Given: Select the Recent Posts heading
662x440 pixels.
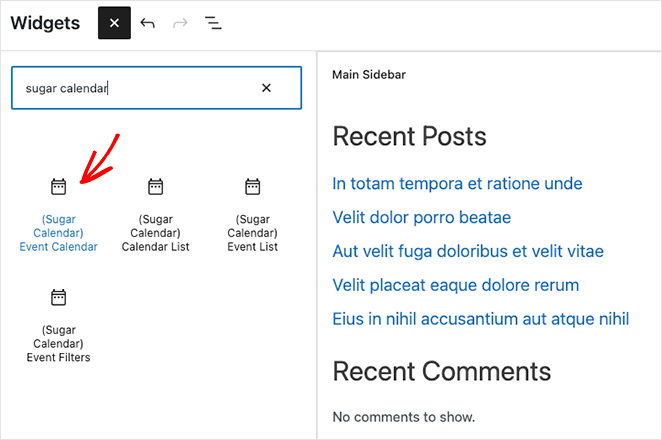Looking at the screenshot, I should coord(410,136).
